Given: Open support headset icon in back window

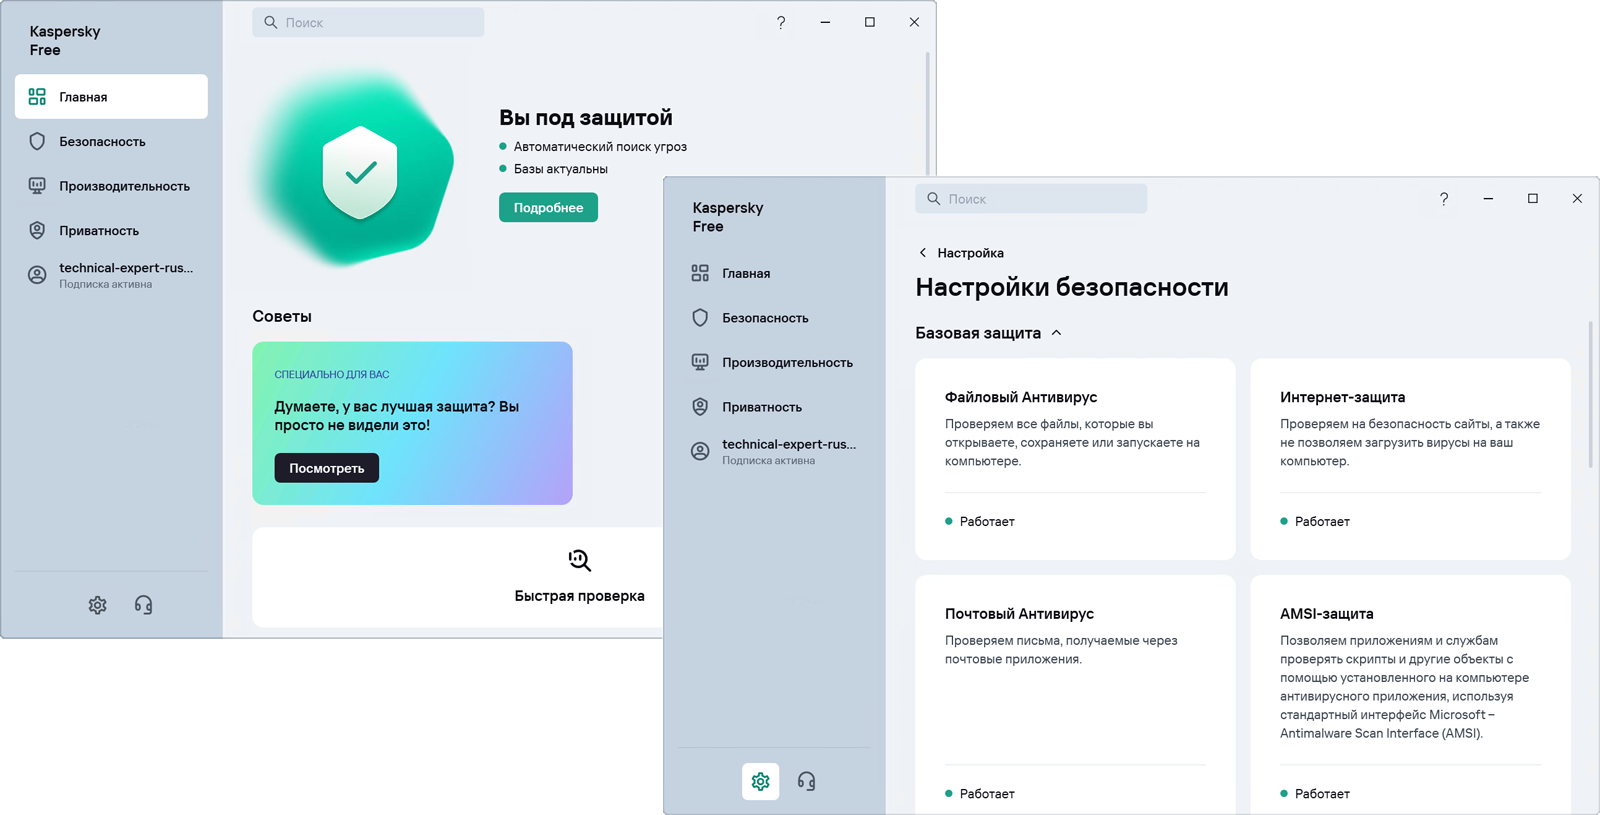Looking at the screenshot, I should (x=143, y=605).
